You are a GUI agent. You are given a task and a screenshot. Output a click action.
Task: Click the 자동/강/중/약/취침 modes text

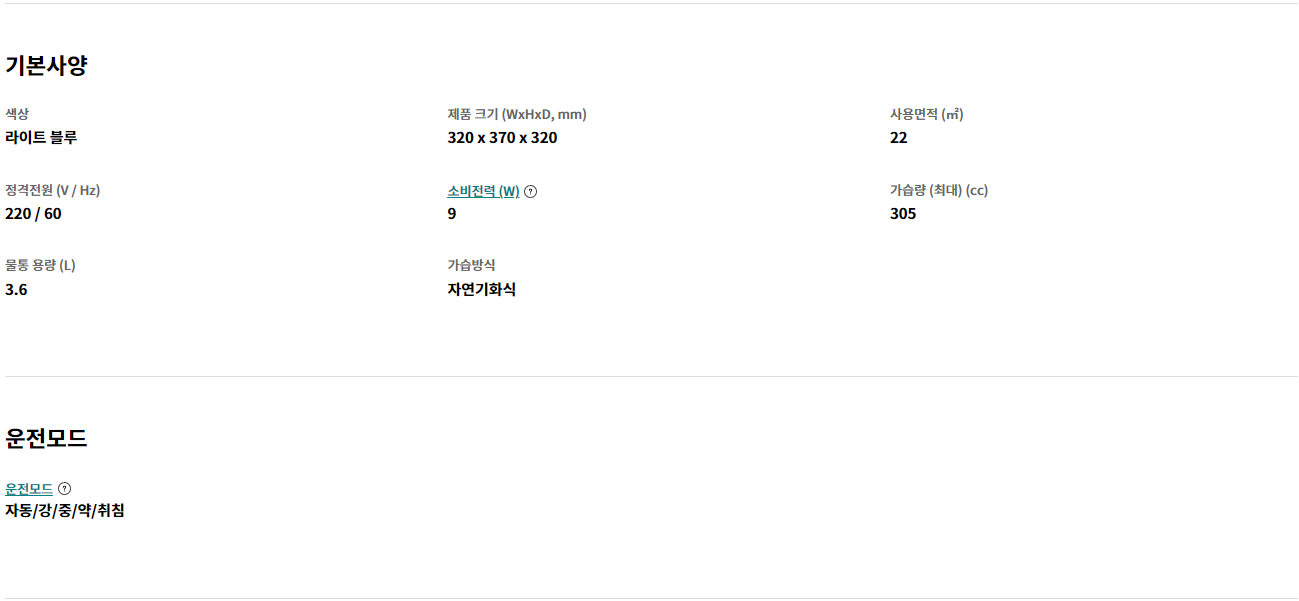tap(65, 511)
